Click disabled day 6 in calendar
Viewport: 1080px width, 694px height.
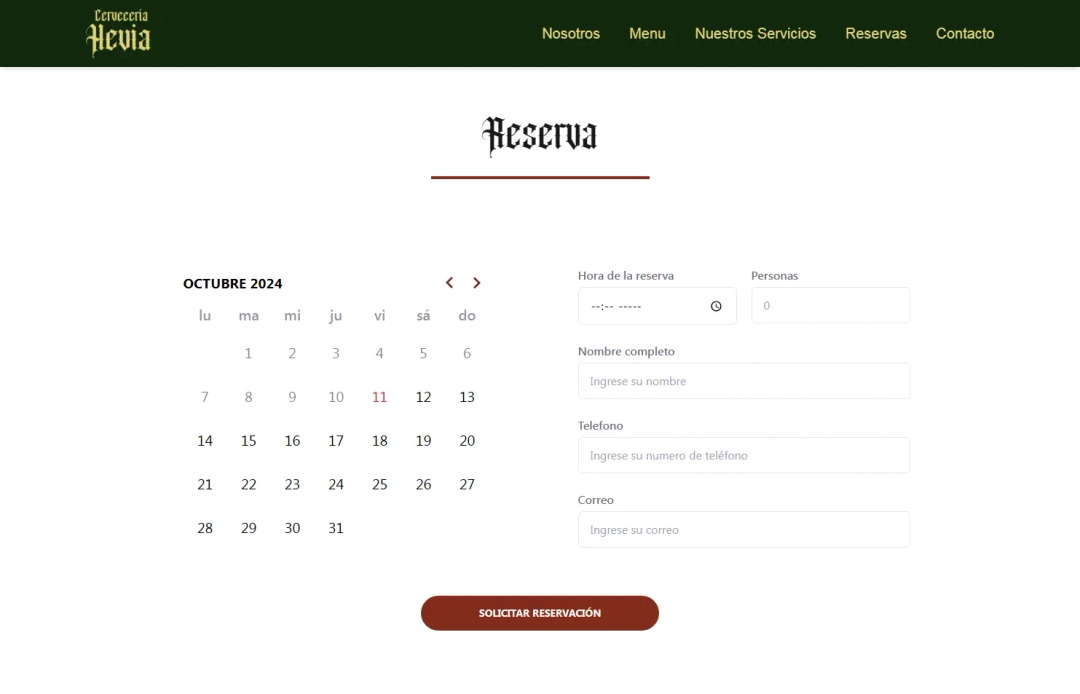(x=467, y=353)
